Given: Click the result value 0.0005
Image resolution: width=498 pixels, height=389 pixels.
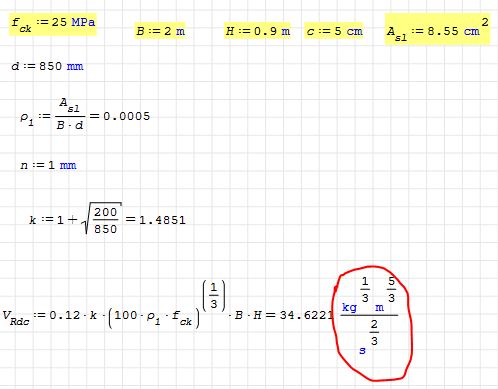Looking at the screenshot, I should click(127, 116).
